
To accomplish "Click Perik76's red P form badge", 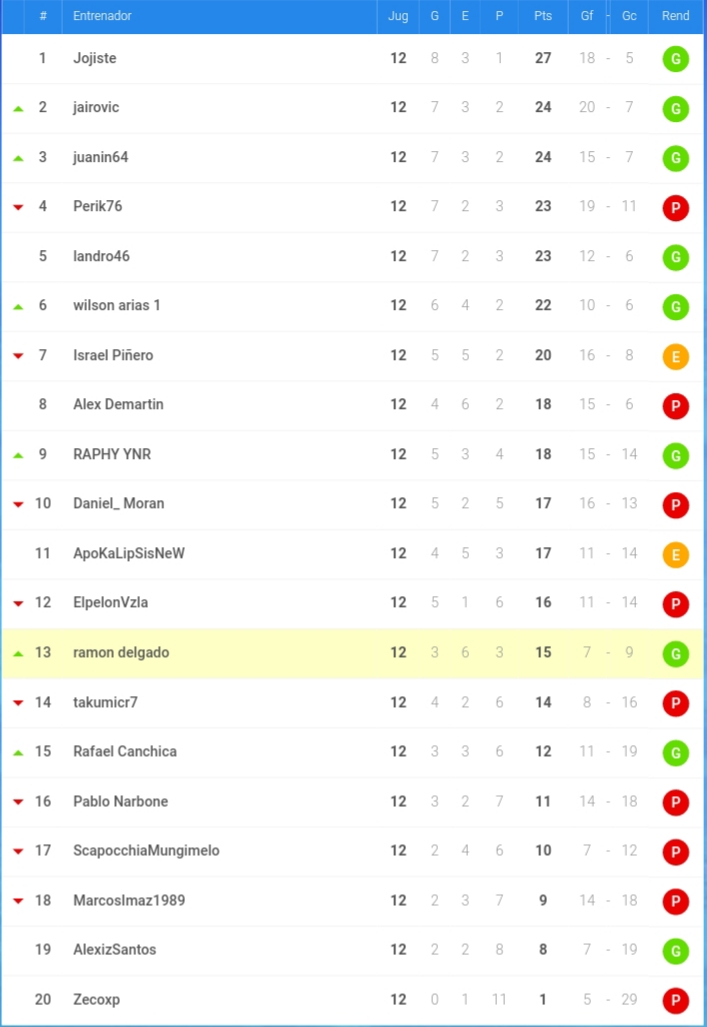I will tap(676, 208).
